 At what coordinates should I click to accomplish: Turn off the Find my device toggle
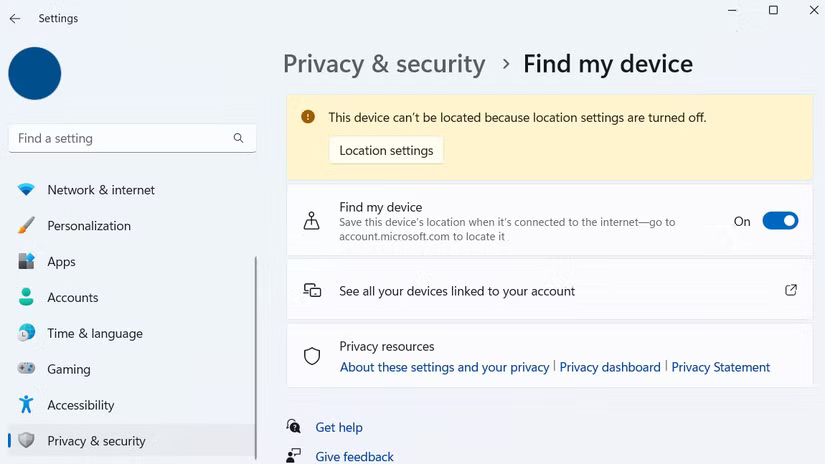tap(780, 221)
